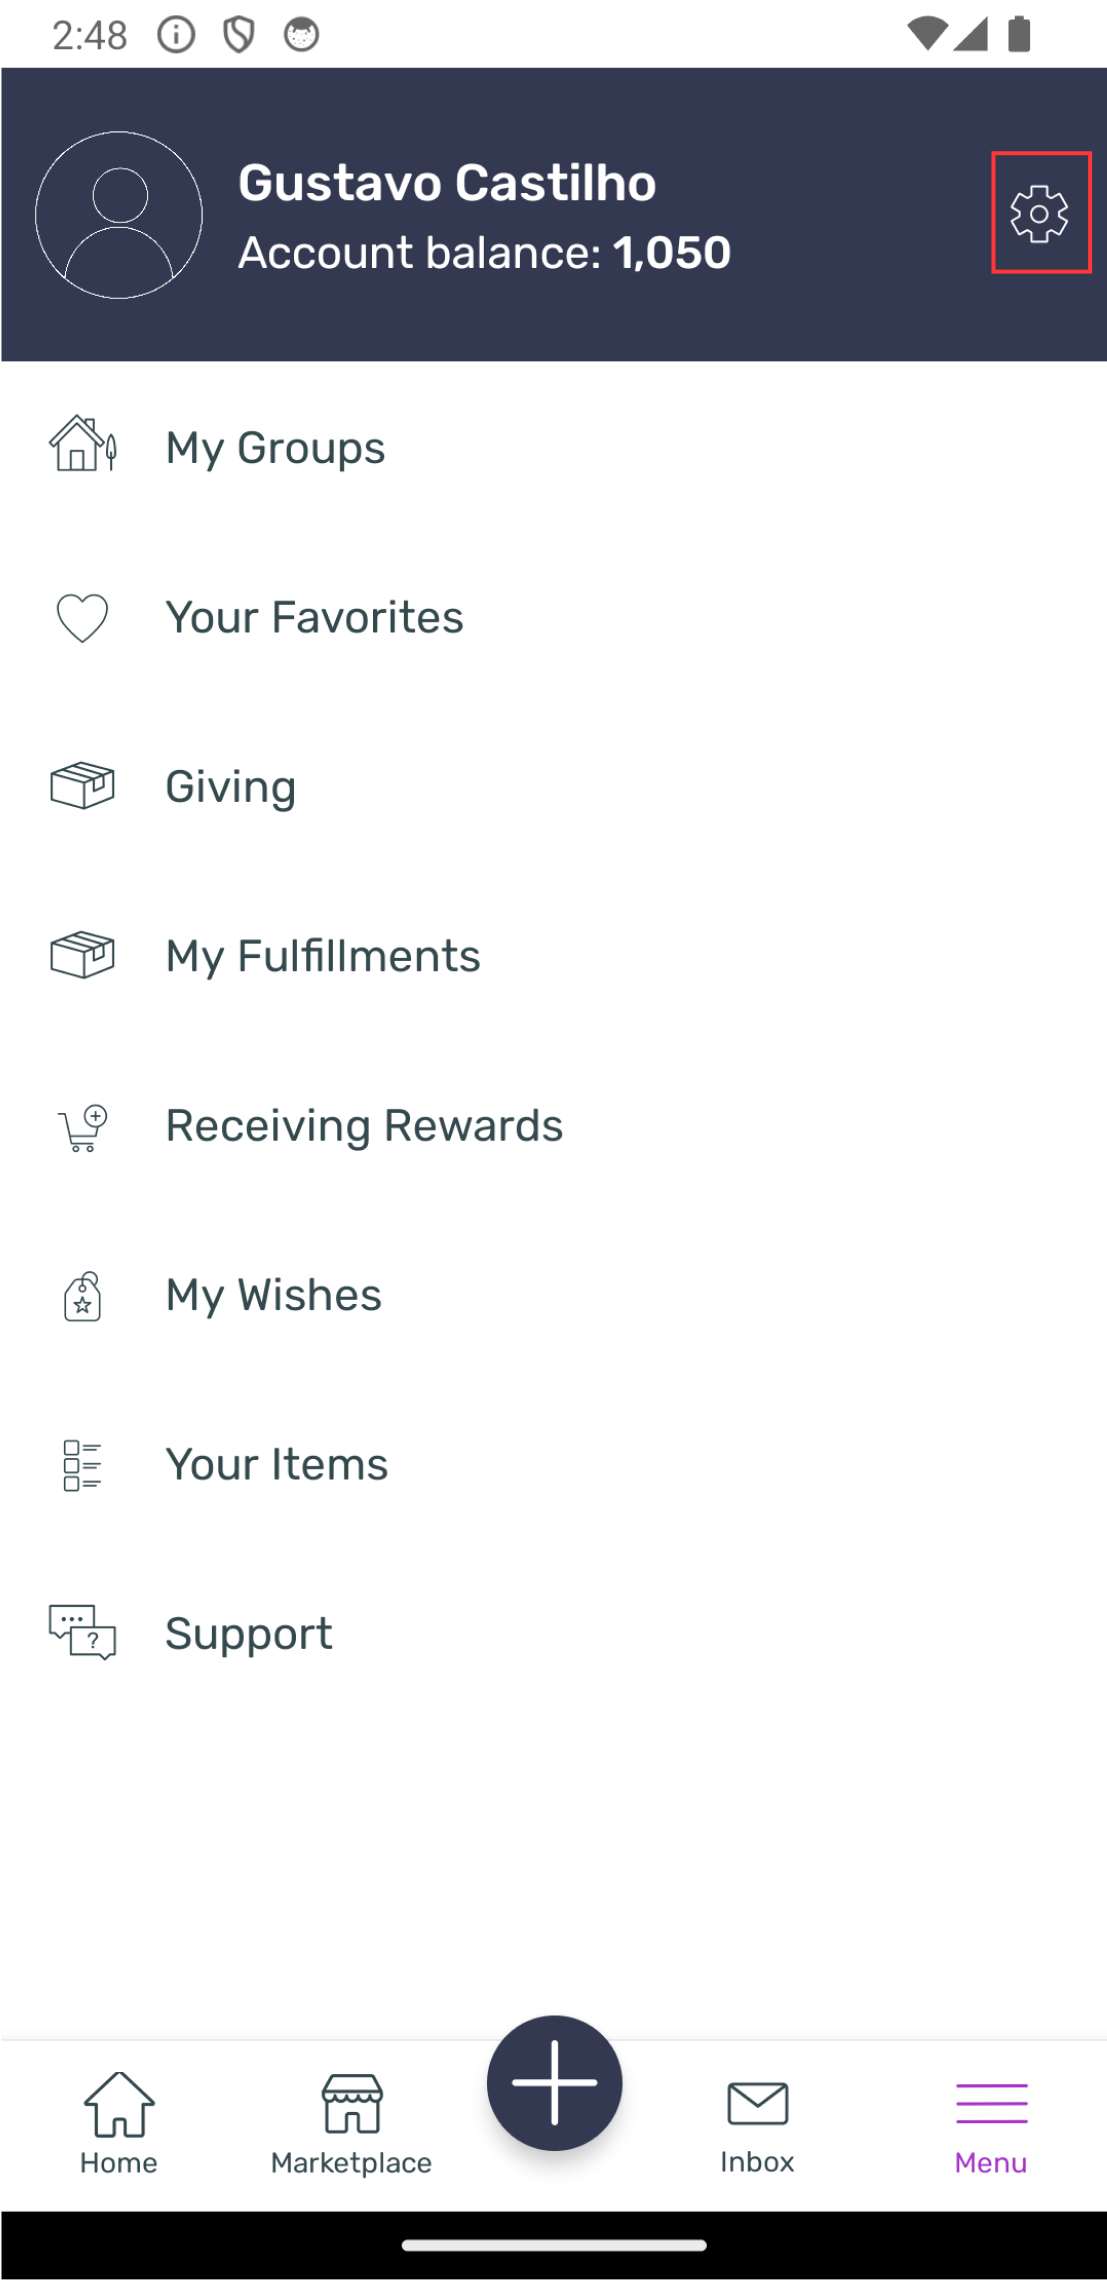This screenshot has width=1107, height=2280.
Task: Open settings via the gear icon
Action: pos(1040,213)
